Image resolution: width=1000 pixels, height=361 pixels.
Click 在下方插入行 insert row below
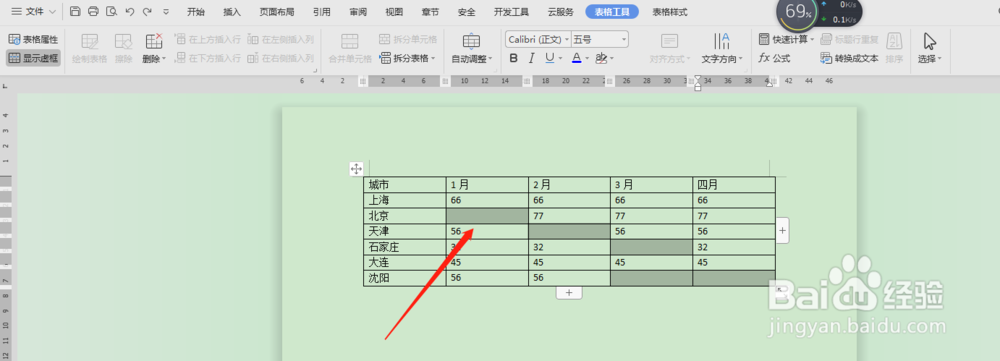coord(208,58)
